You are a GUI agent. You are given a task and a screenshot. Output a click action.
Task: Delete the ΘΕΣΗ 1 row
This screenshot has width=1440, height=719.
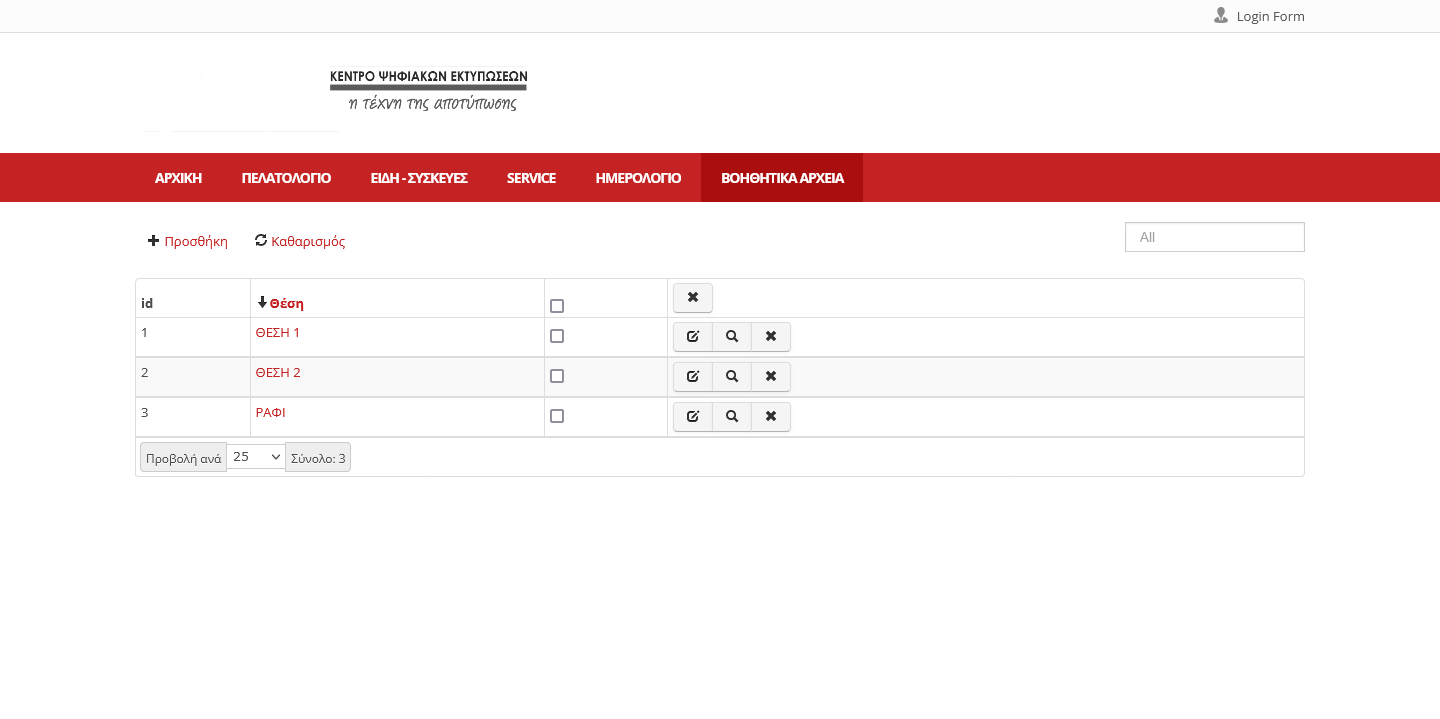point(771,337)
